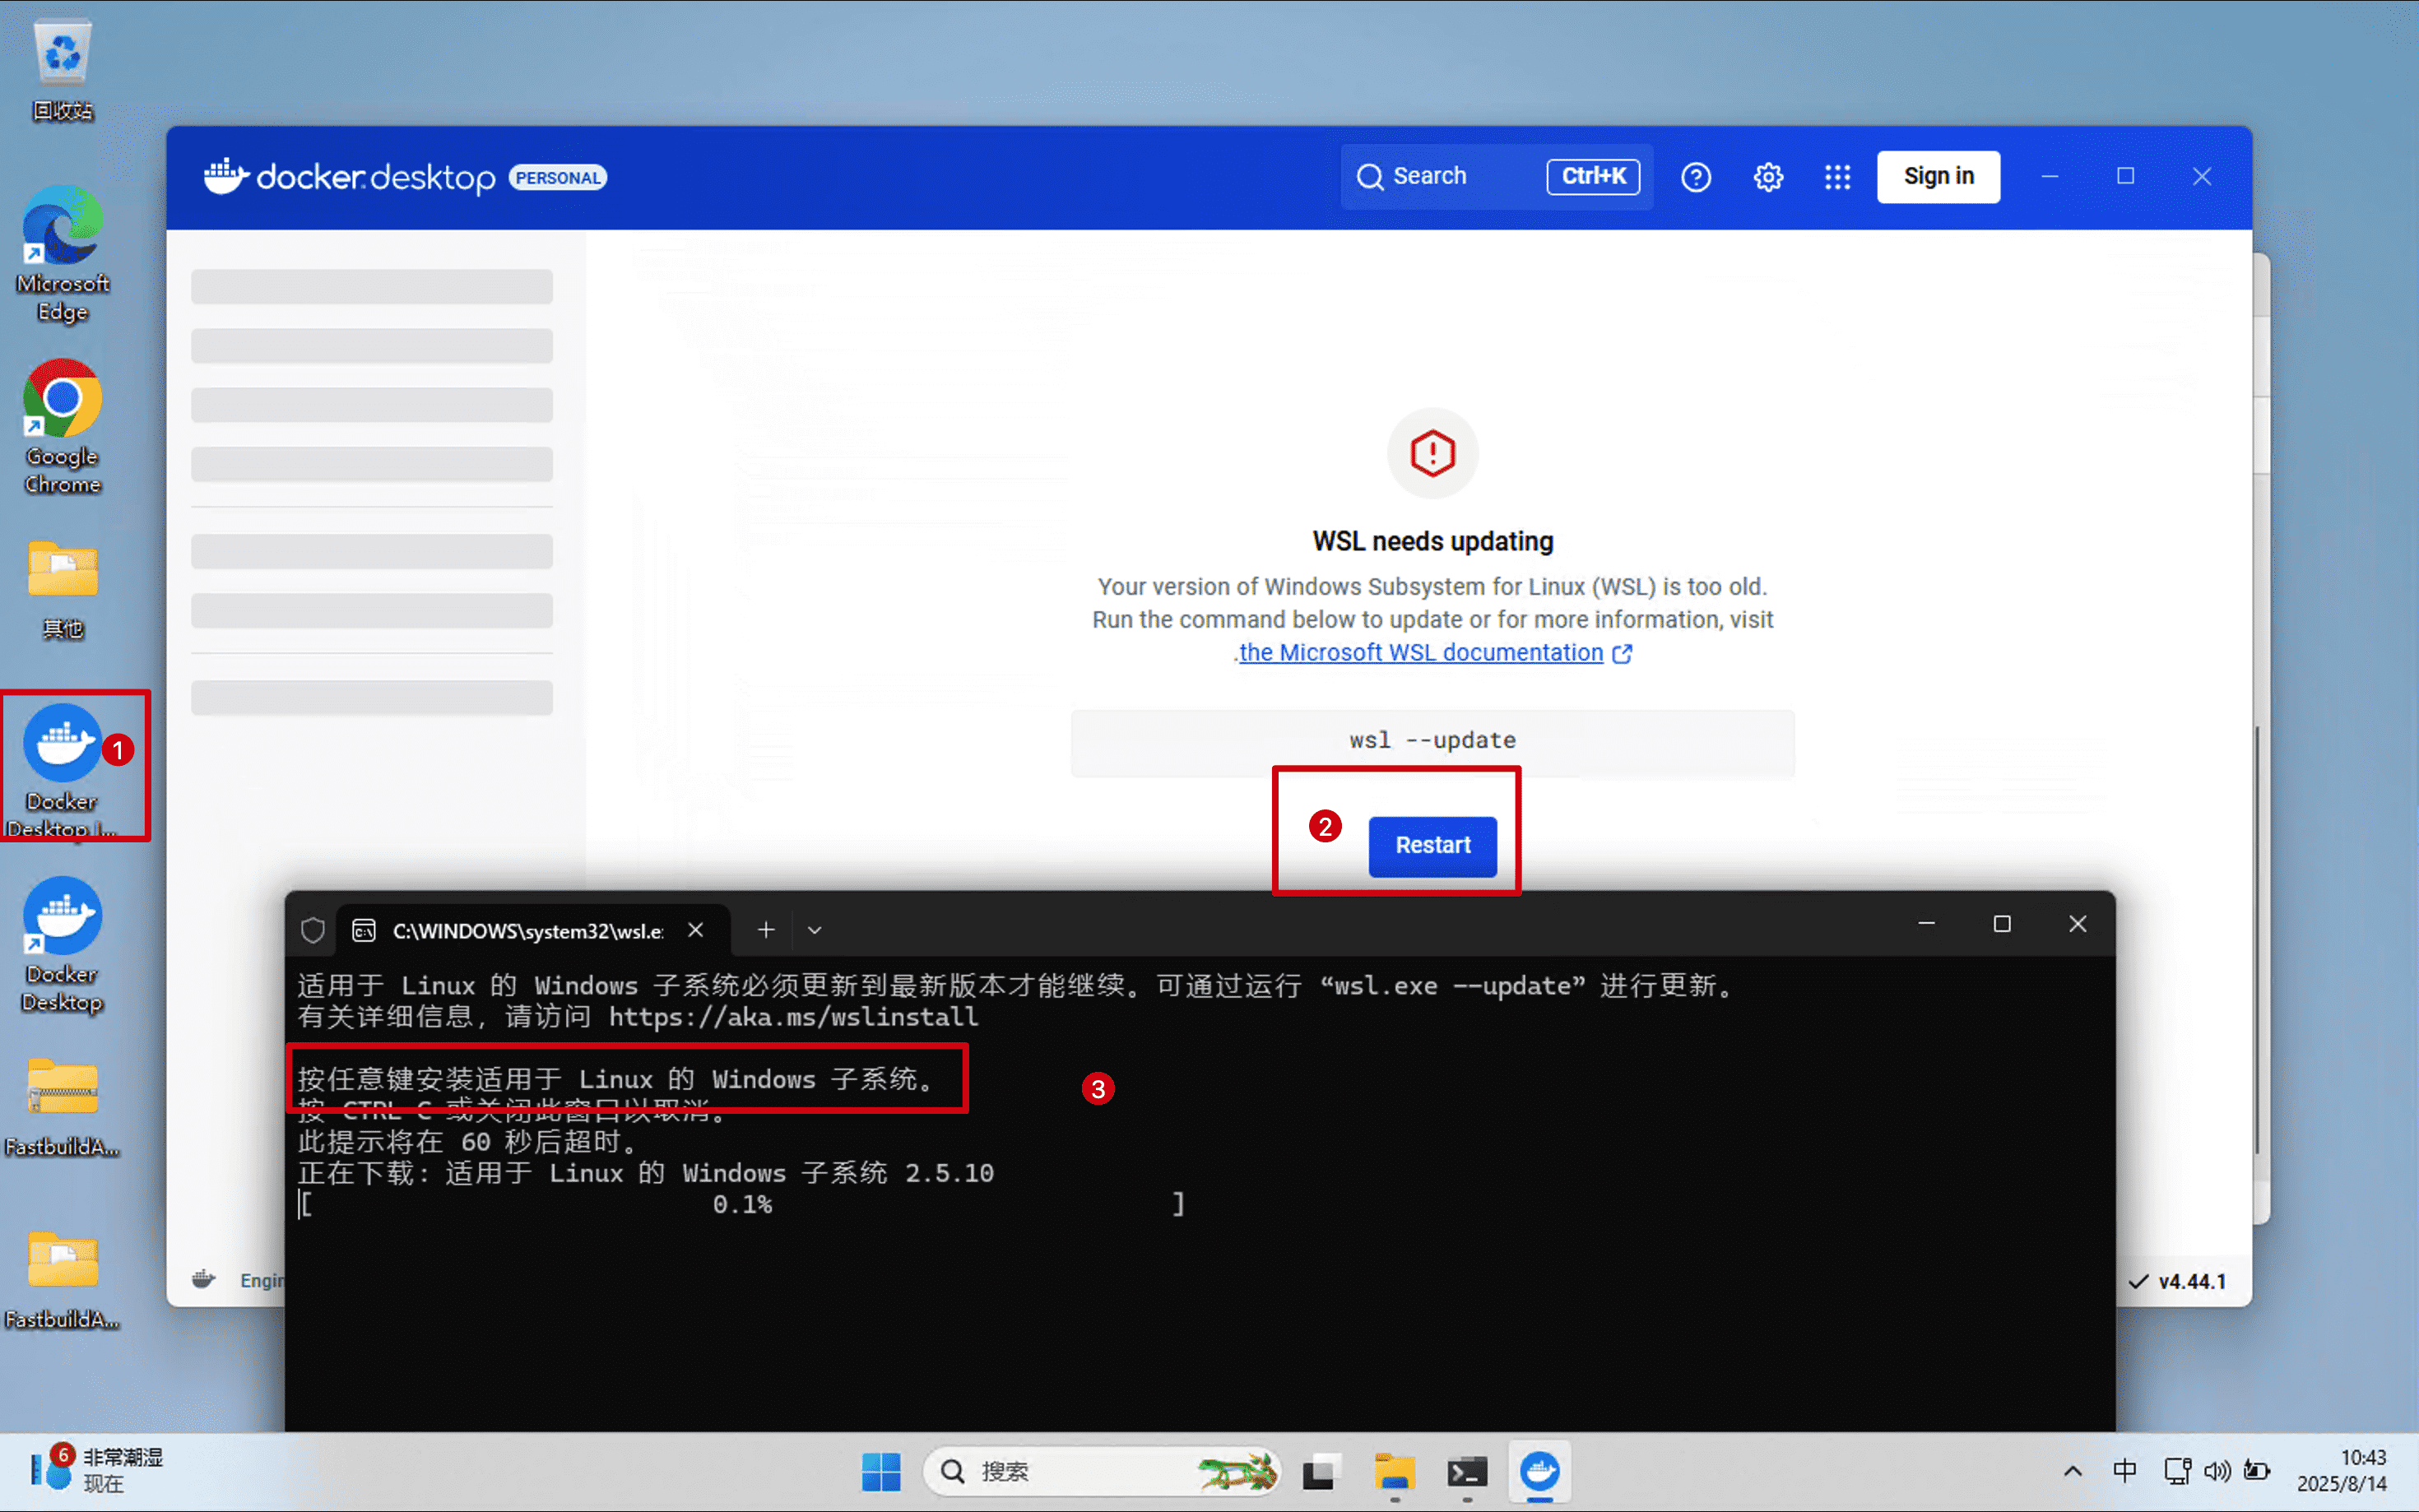The width and height of the screenshot is (2419, 1512).
Task: Open Windows Terminal from the taskbar
Action: coord(1466,1471)
